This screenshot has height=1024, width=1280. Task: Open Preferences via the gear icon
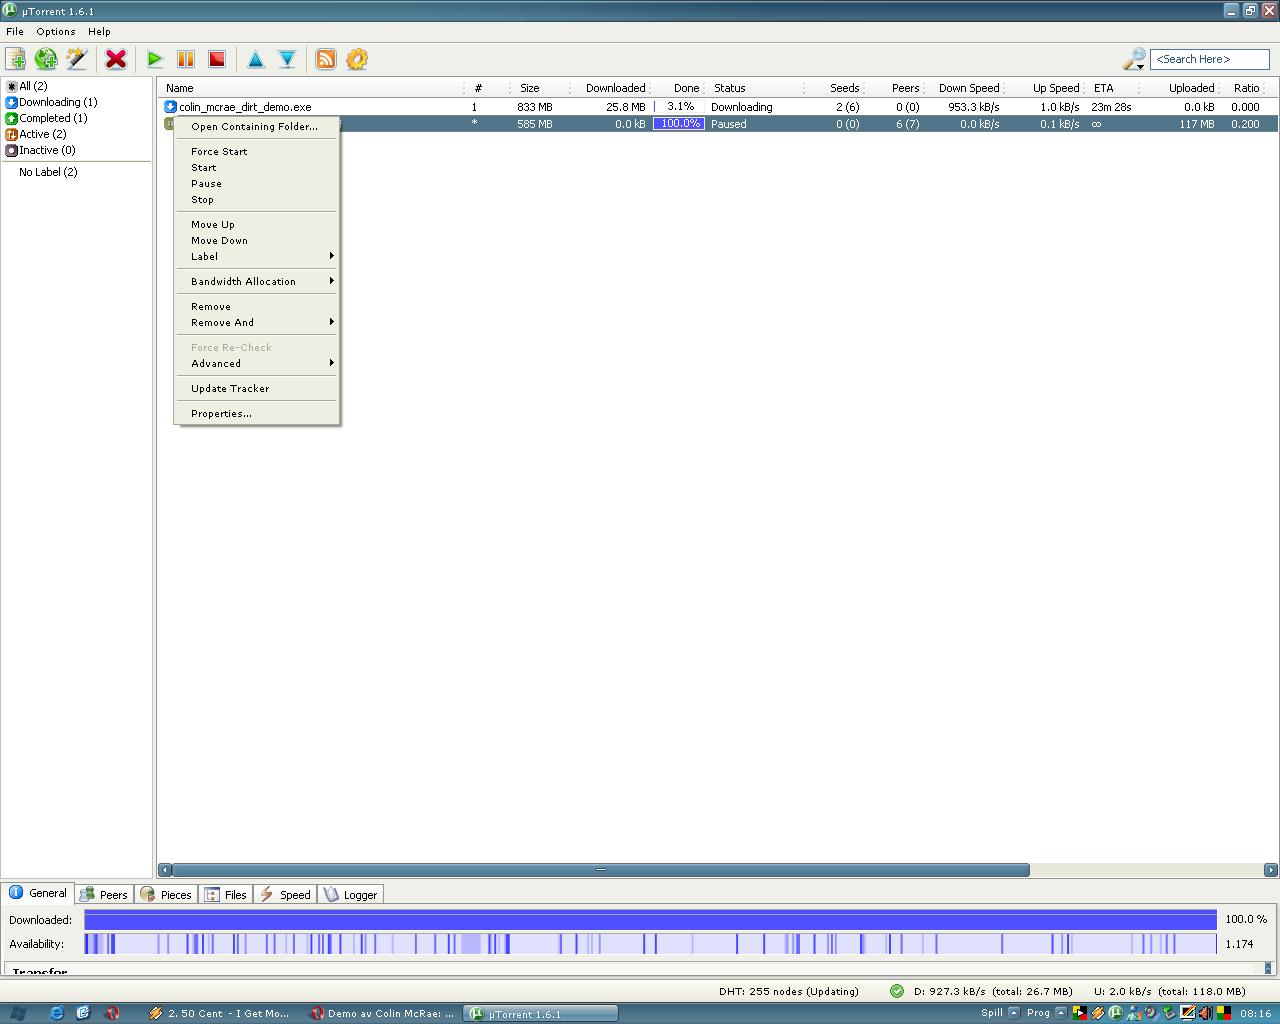[x=357, y=59]
